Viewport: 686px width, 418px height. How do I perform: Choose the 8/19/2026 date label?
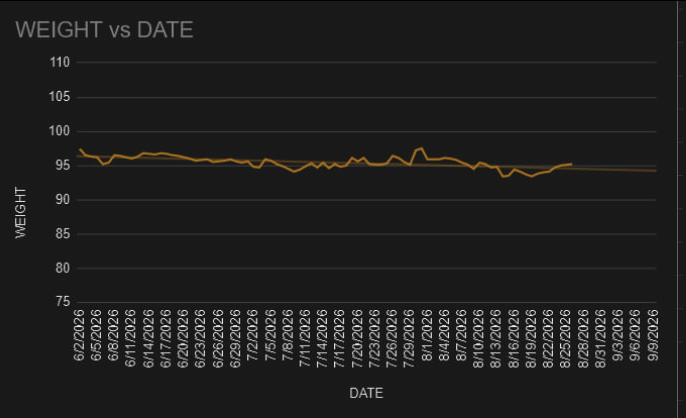coord(531,338)
